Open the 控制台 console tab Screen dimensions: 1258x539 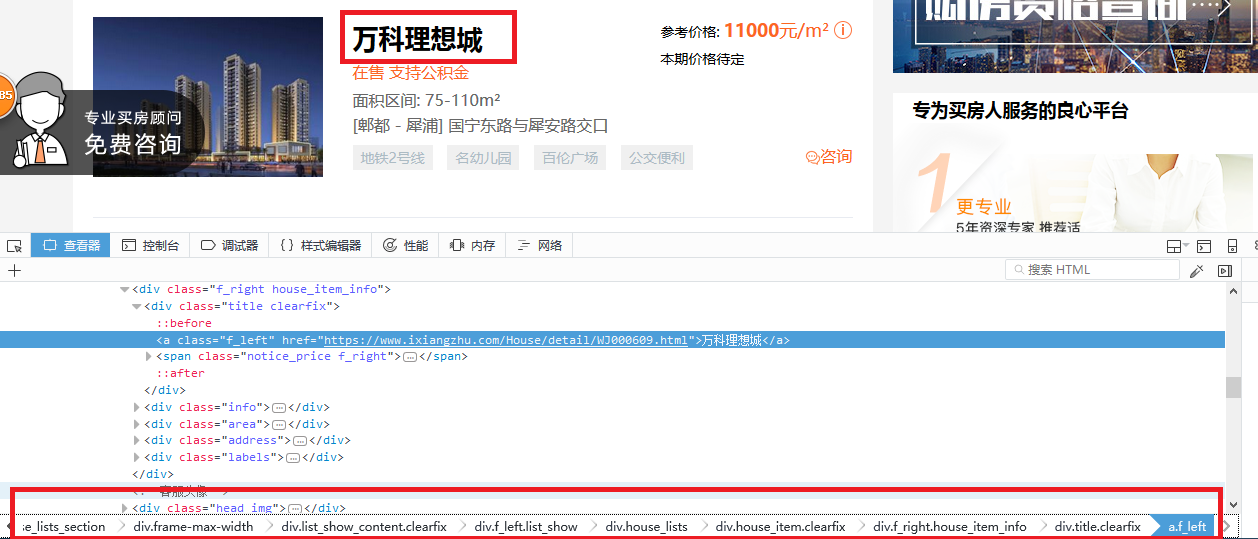click(151, 245)
